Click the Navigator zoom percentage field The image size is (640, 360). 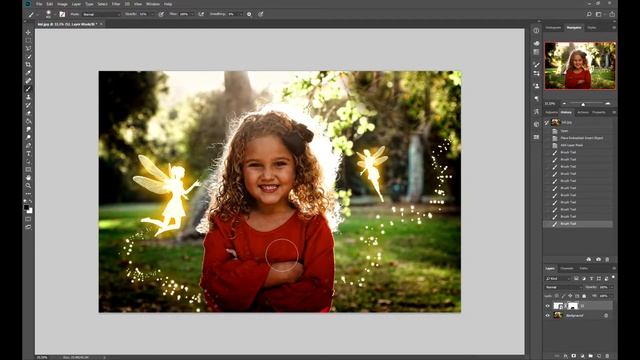click(x=550, y=104)
